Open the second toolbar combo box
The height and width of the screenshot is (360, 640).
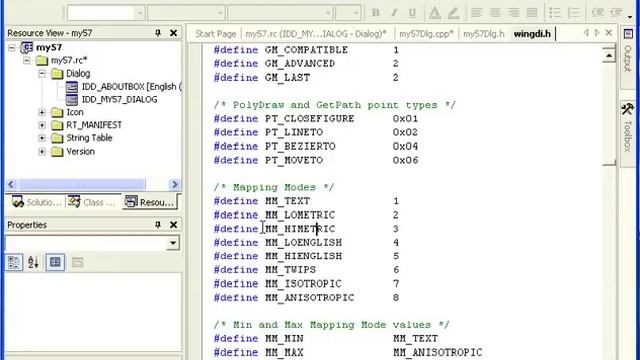220,13
